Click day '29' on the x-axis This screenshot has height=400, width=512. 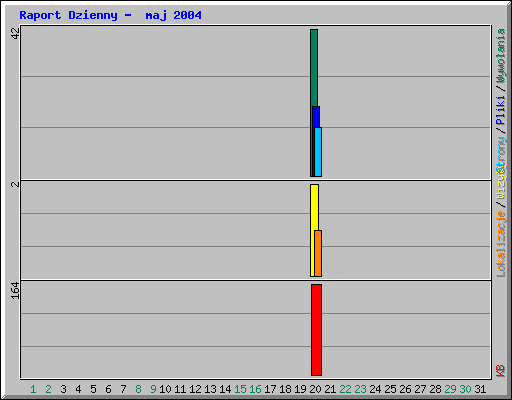pos(450,389)
